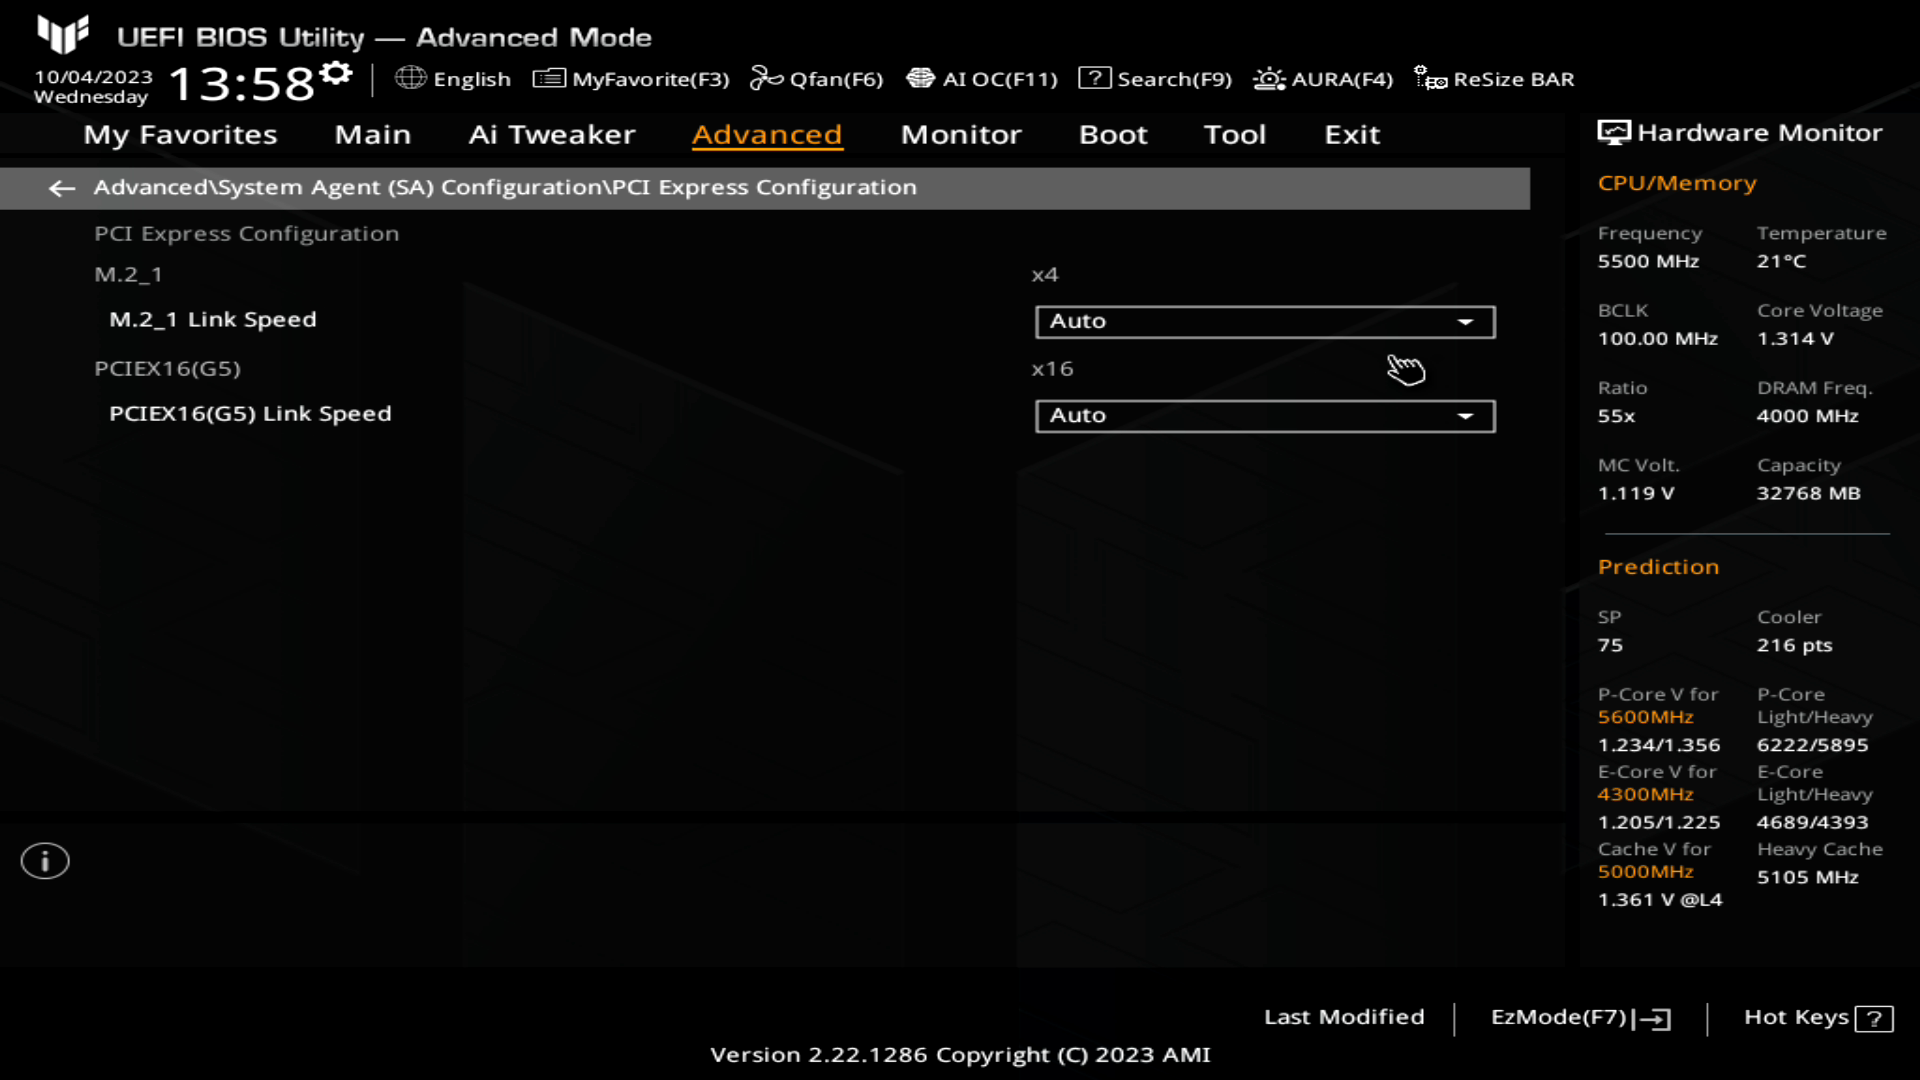This screenshot has width=1920, height=1080.
Task: Expand M.2_1 Link Speed dropdown
Action: [1265, 322]
